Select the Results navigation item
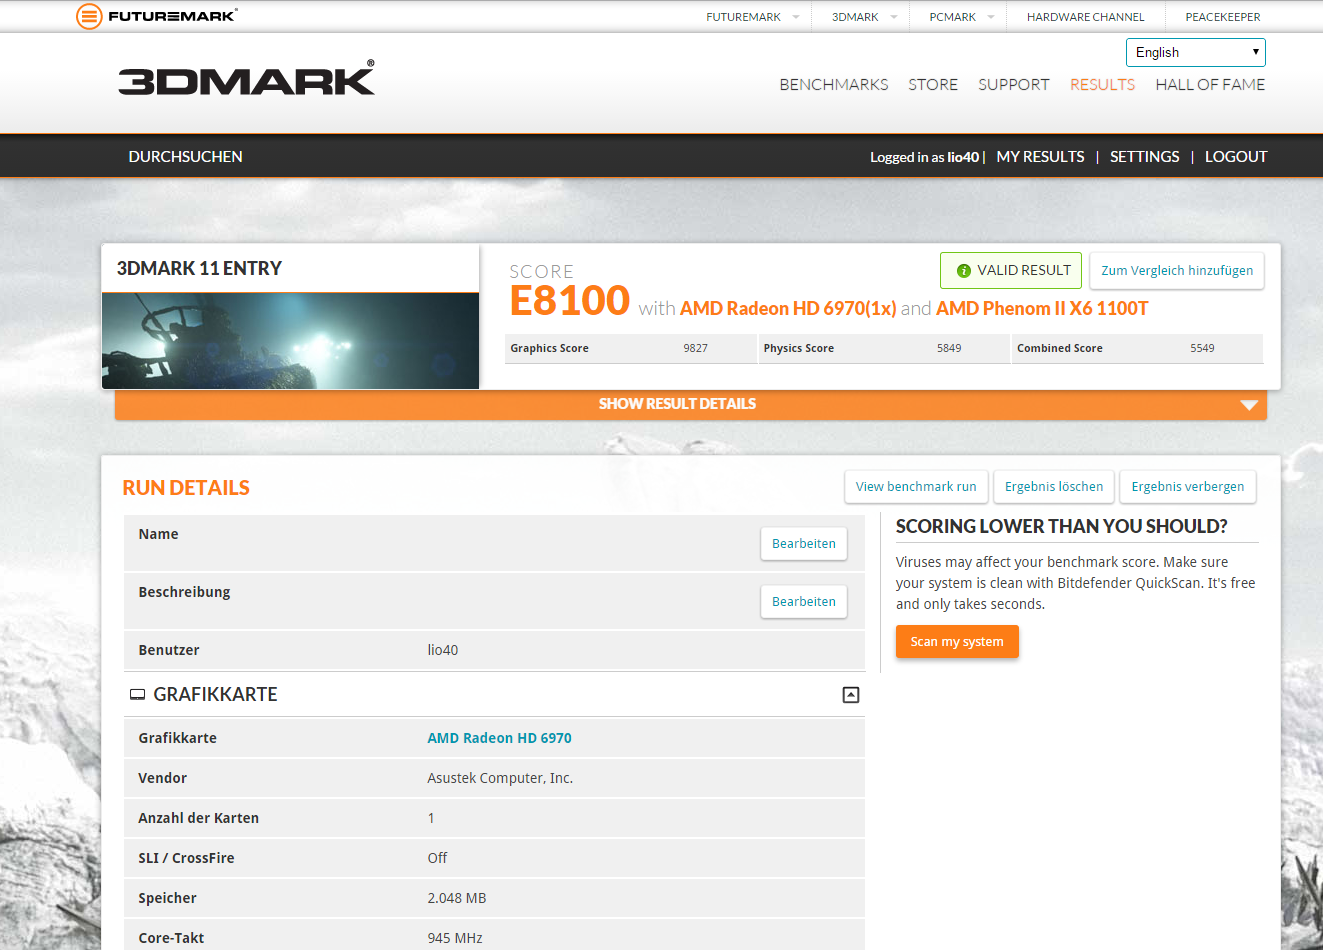Viewport: 1323px width, 950px height. (x=1102, y=85)
